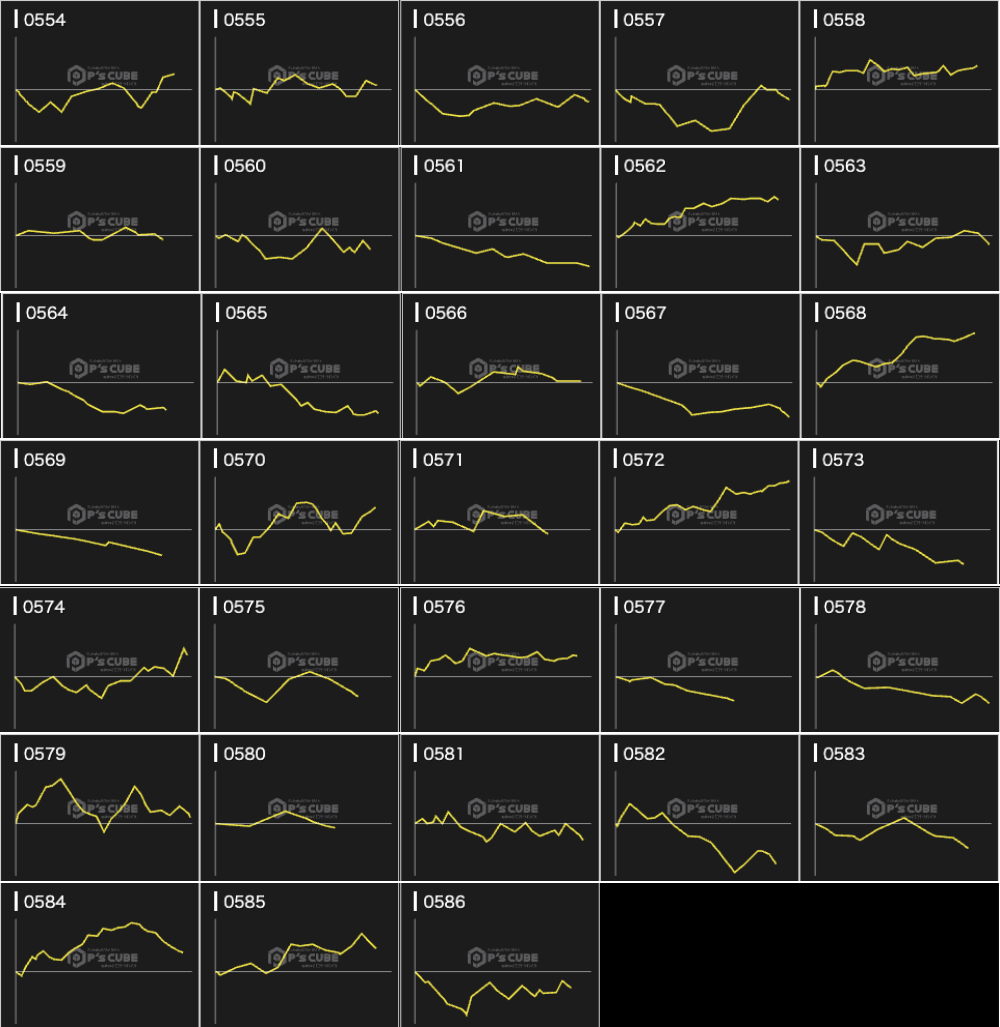Select the 0562 rising chart
The width and height of the screenshot is (1000, 1027).
coord(700,220)
